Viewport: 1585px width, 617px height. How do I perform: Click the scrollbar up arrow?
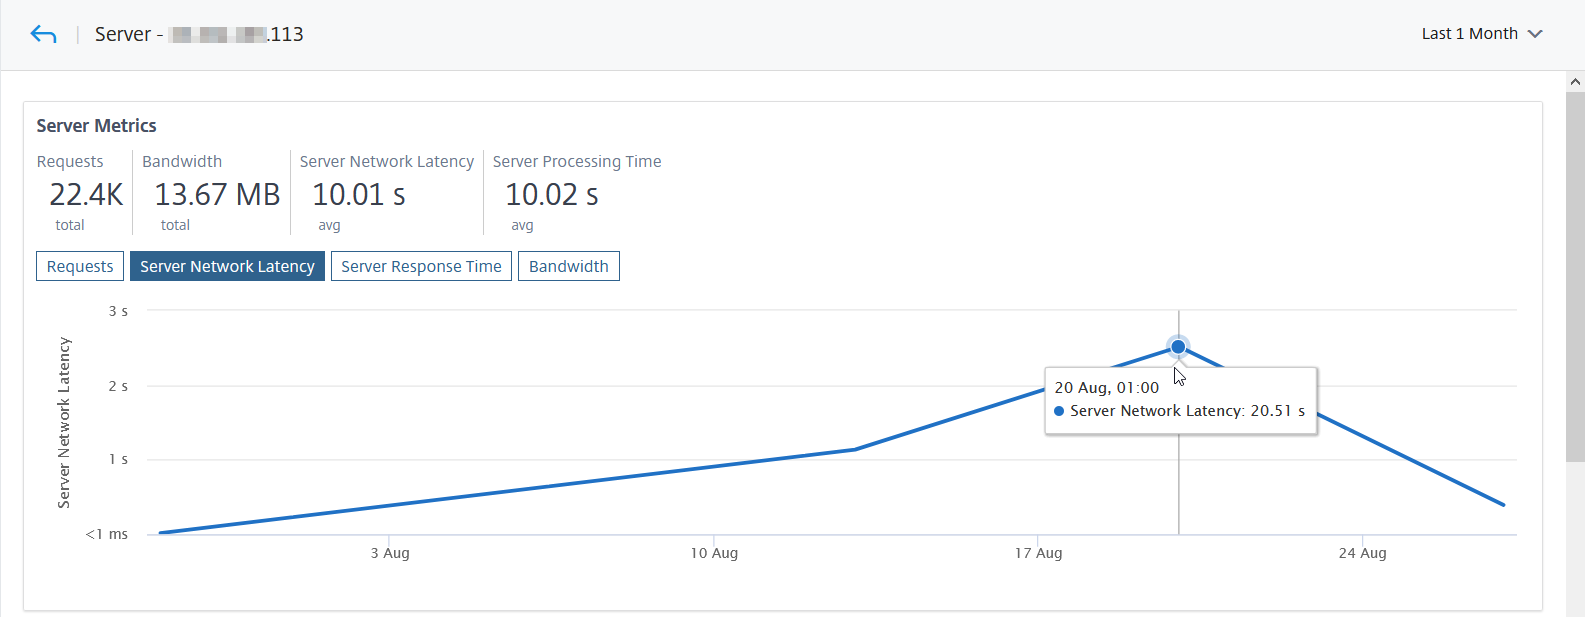[x=1575, y=81]
